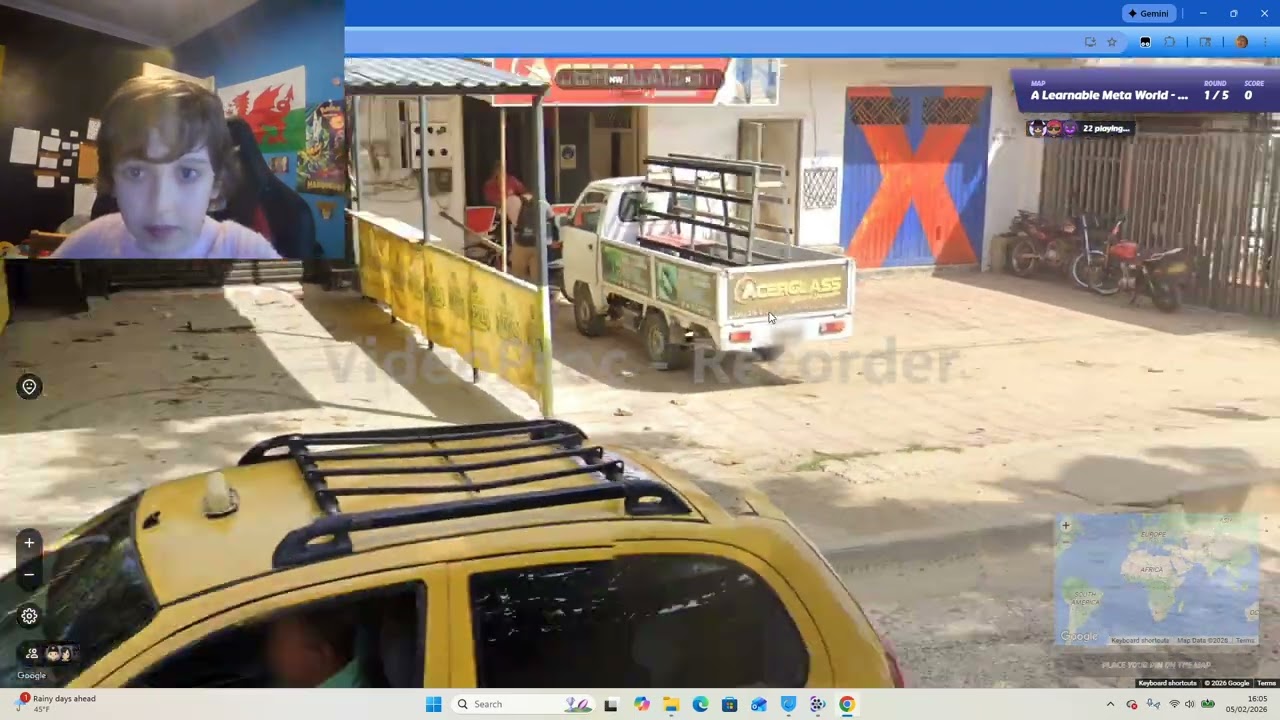Click the Place Your Pin On The Map button
Image resolution: width=1280 pixels, height=720 pixels.
pyautogui.click(x=1157, y=664)
